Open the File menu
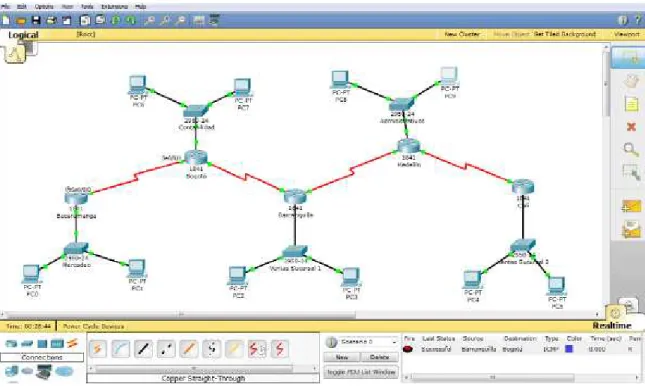 click(6, 7)
